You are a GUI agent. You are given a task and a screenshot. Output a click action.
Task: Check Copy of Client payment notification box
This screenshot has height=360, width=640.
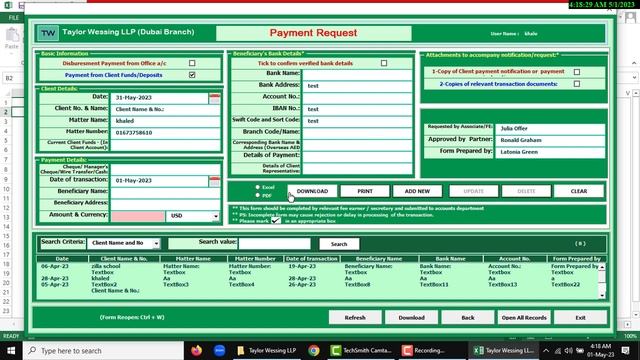click(577, 72)
